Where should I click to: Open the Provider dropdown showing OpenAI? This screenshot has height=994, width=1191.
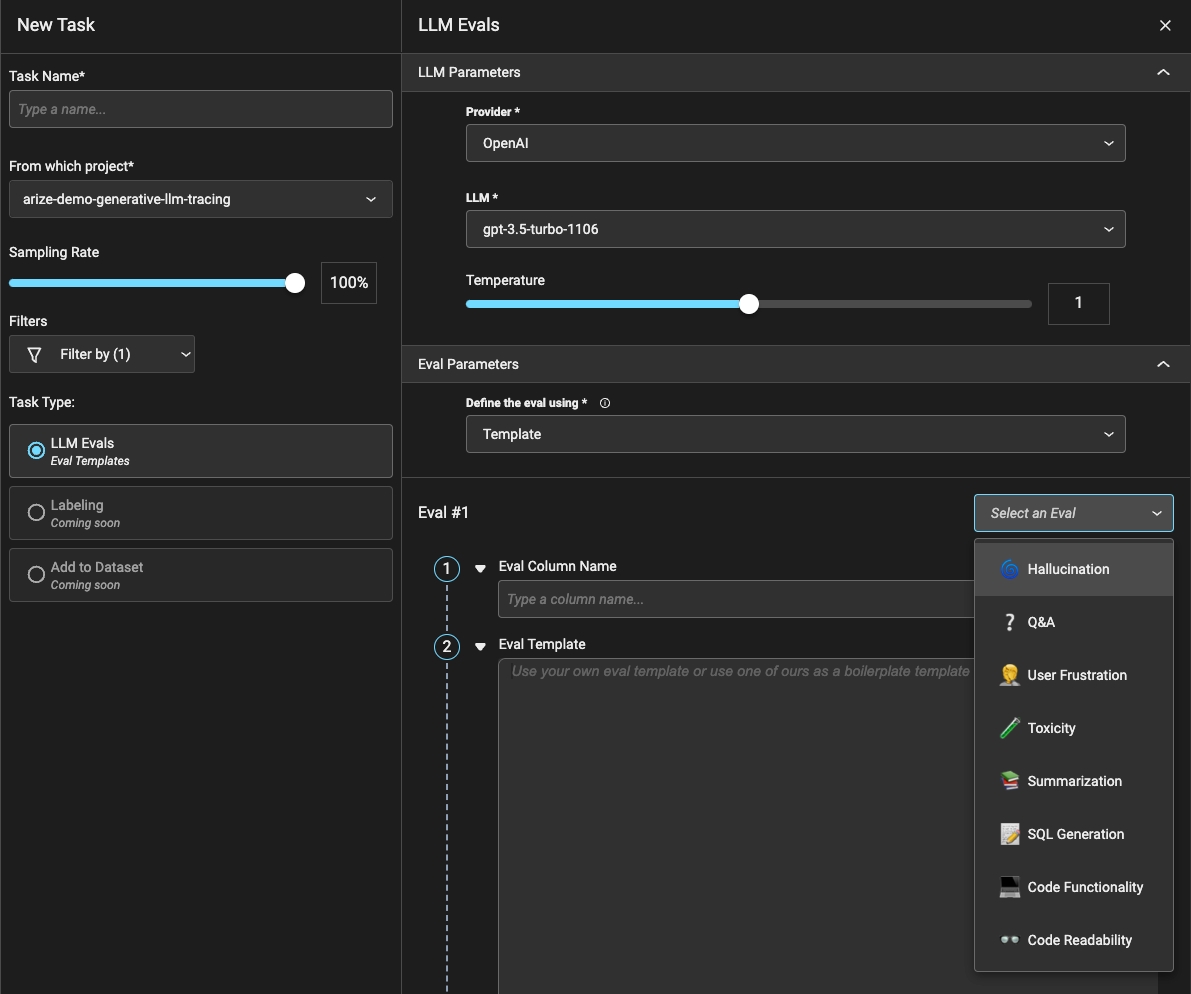pos(795,143)
